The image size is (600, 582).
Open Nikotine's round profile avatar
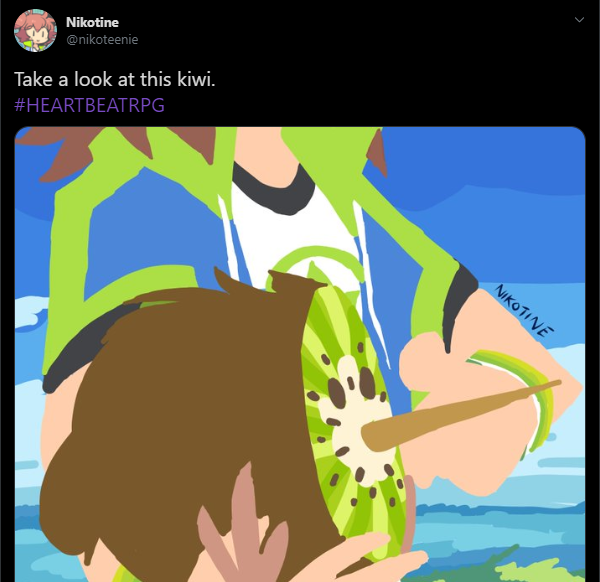tap(36, 31)
